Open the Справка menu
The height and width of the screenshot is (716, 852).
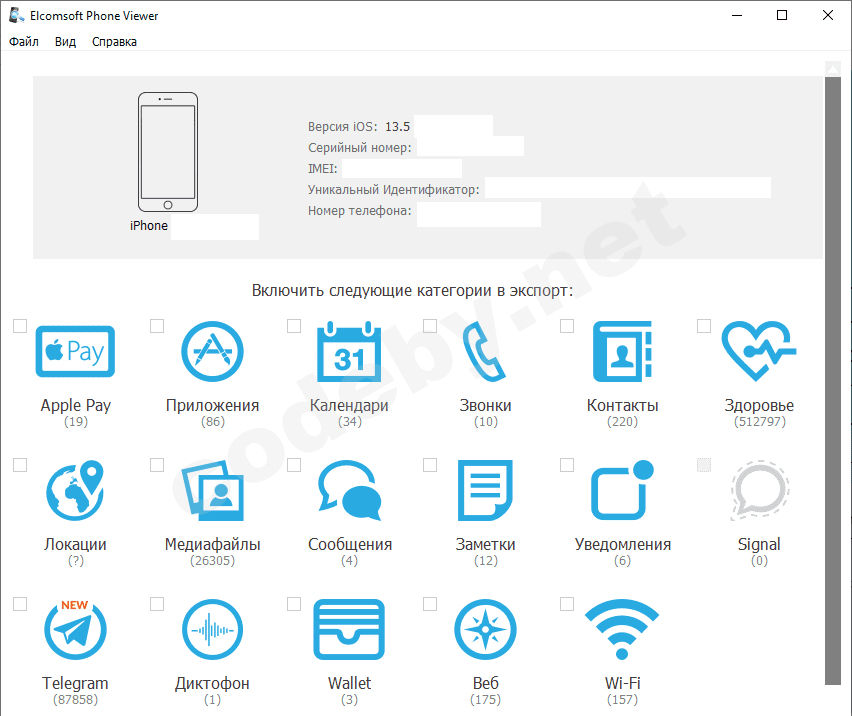[114, 42]
